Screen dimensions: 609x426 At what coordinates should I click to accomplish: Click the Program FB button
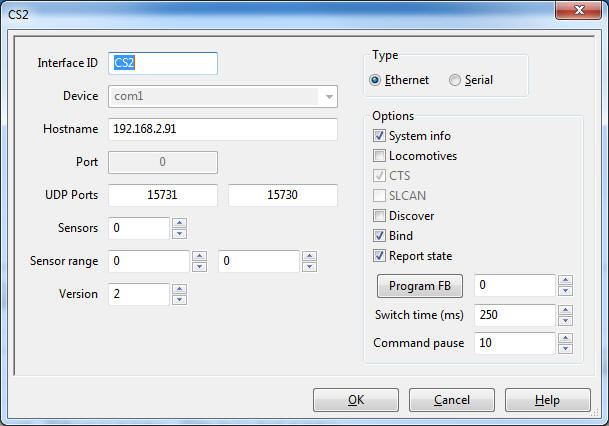[x=420, y=286]
